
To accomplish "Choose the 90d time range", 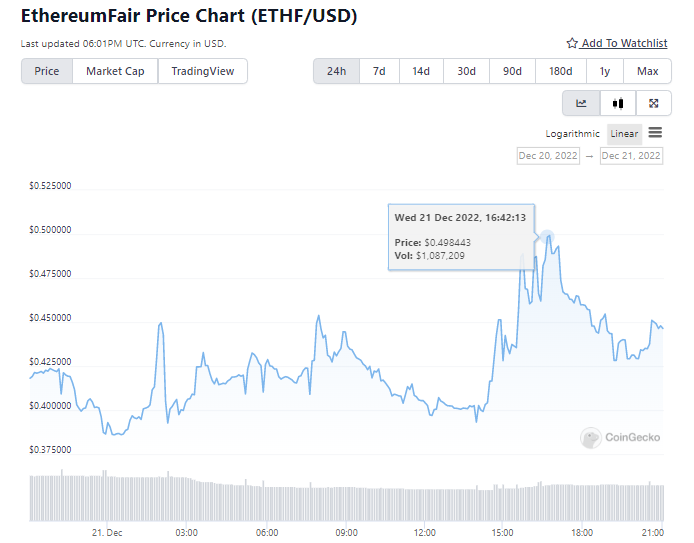I will pos(512,71).
